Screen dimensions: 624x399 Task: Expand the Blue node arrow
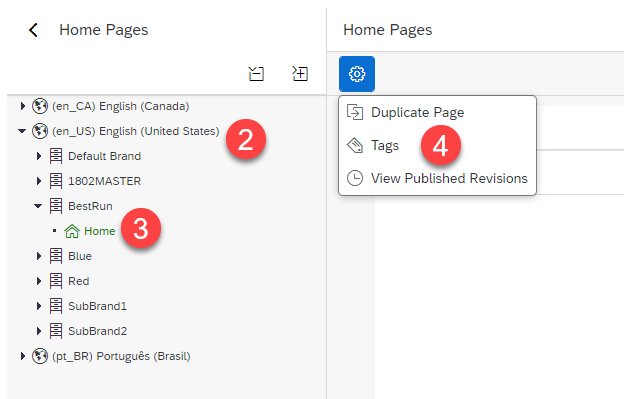click(39, 256)
